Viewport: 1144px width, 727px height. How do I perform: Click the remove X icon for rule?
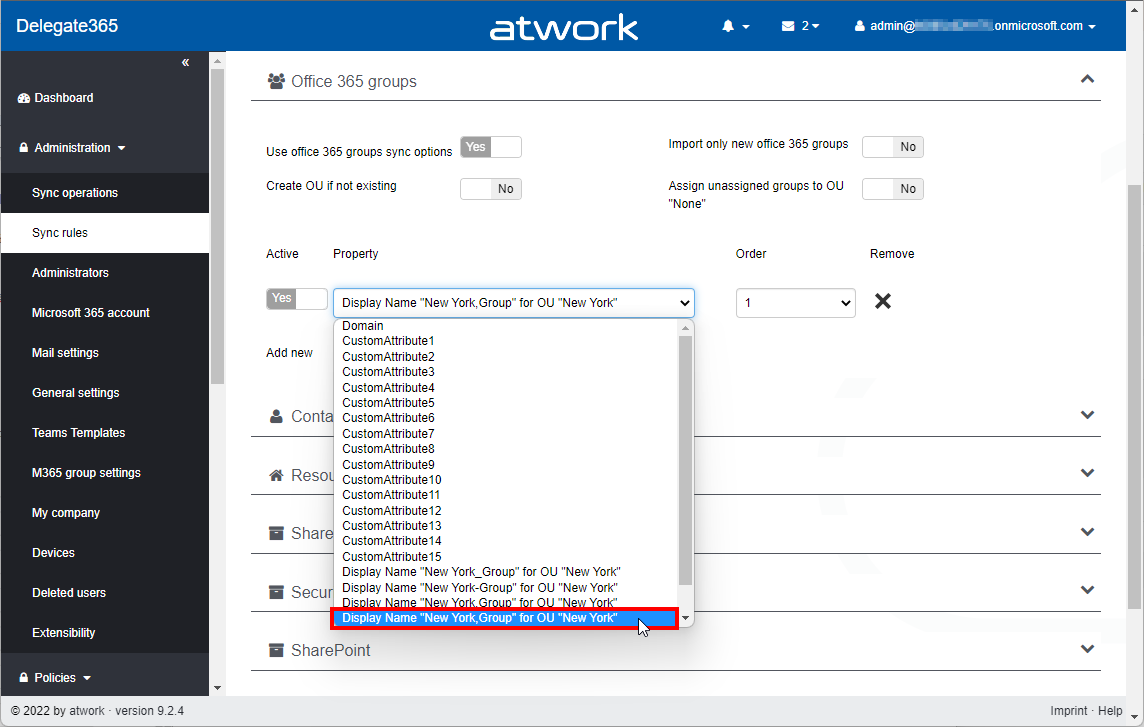pos(882,301)
